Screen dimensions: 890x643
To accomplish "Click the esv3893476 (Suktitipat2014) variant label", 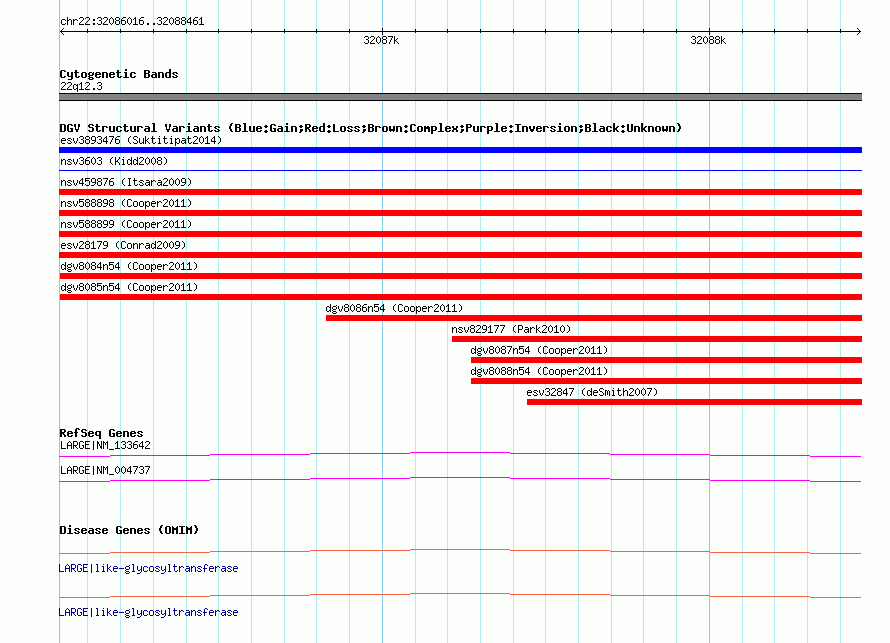I will pyautogui.click(x=141, y=140).
